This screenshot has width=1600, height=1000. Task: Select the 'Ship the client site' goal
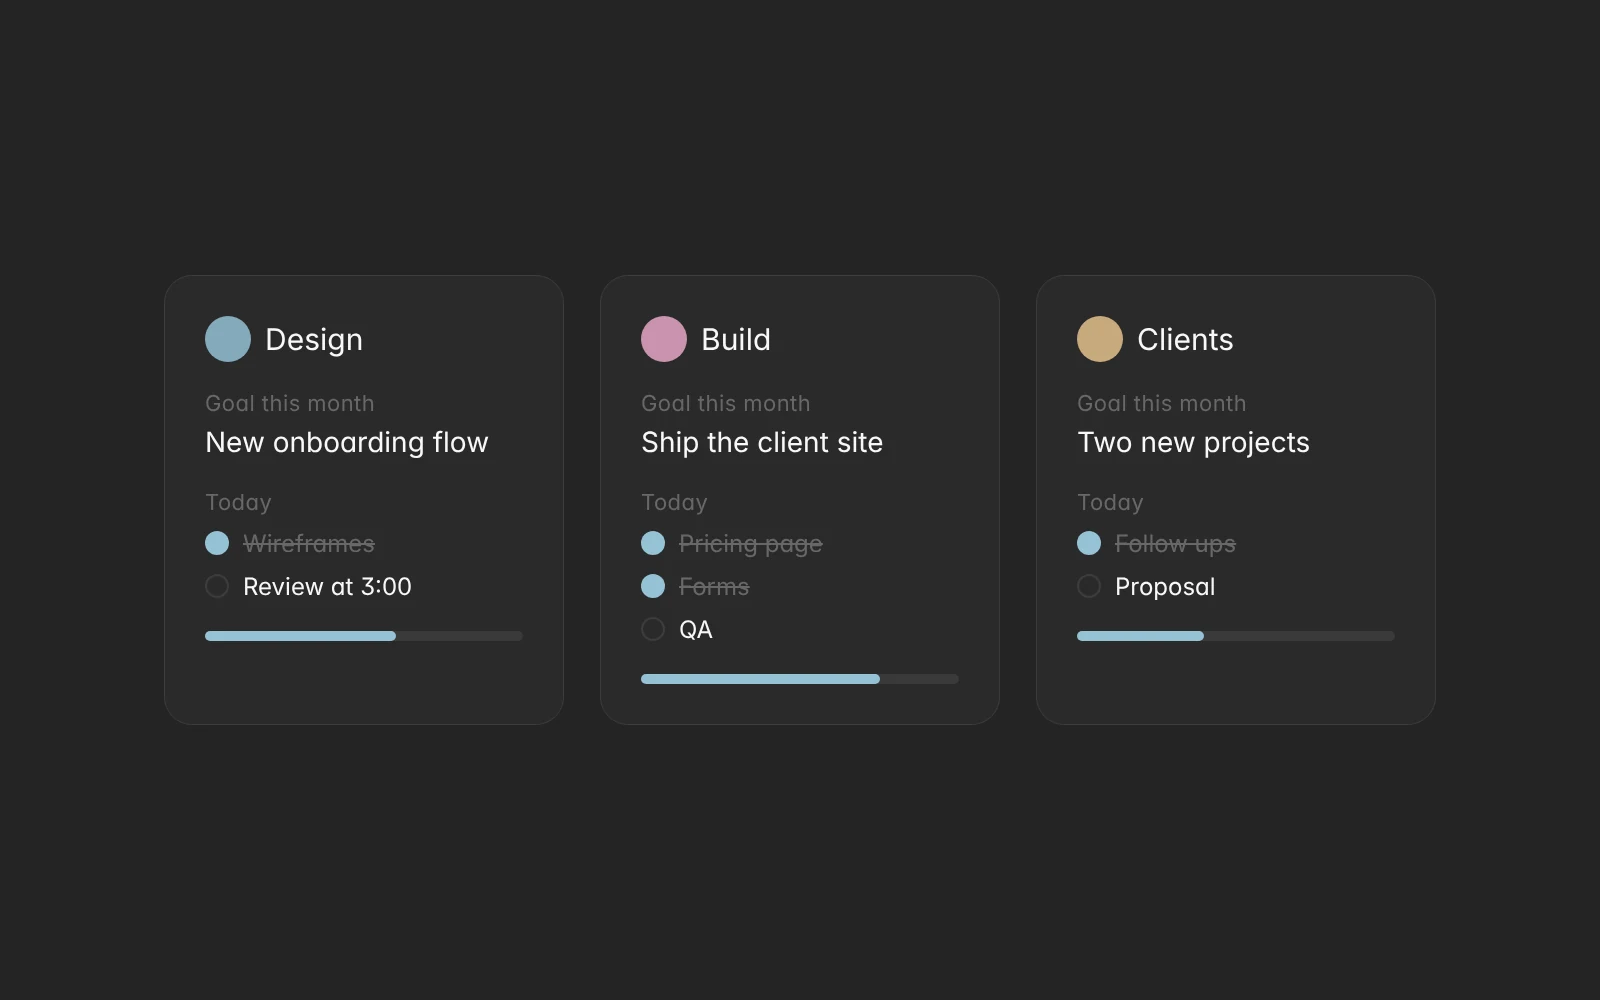click(x=762, y=443)
